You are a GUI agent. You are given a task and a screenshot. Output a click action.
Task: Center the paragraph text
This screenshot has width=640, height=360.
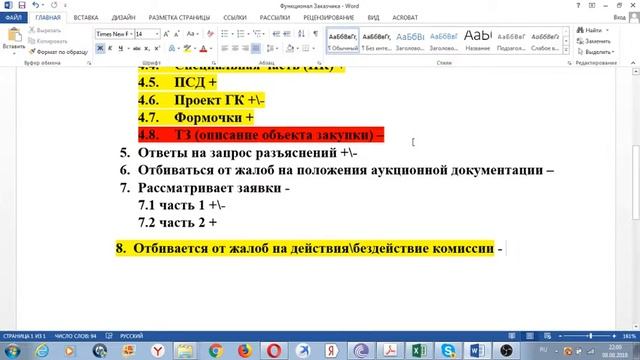click(235, 48)
